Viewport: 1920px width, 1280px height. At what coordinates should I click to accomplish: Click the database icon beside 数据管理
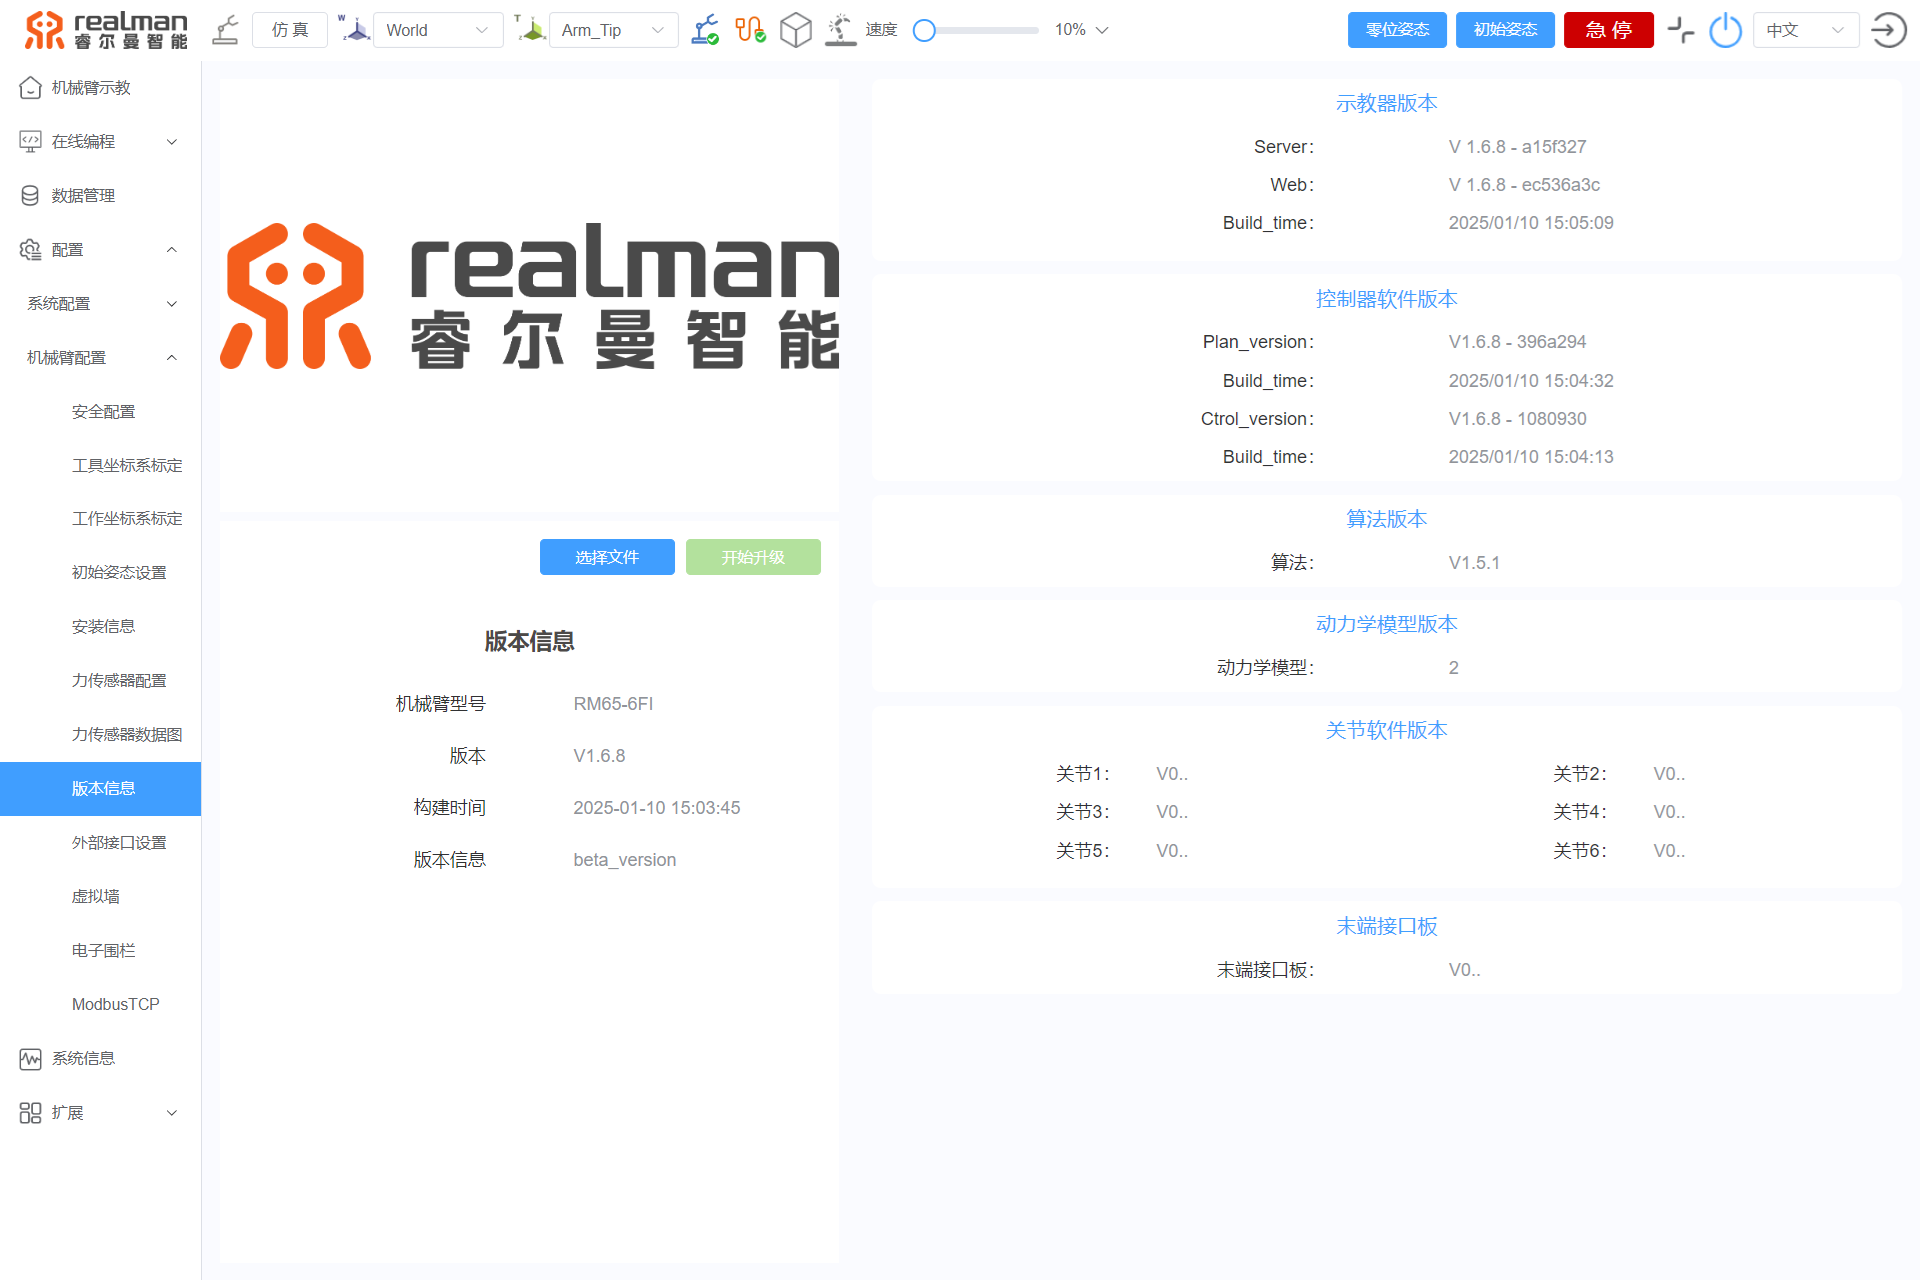pyautogui.click(x=31, y=196)
